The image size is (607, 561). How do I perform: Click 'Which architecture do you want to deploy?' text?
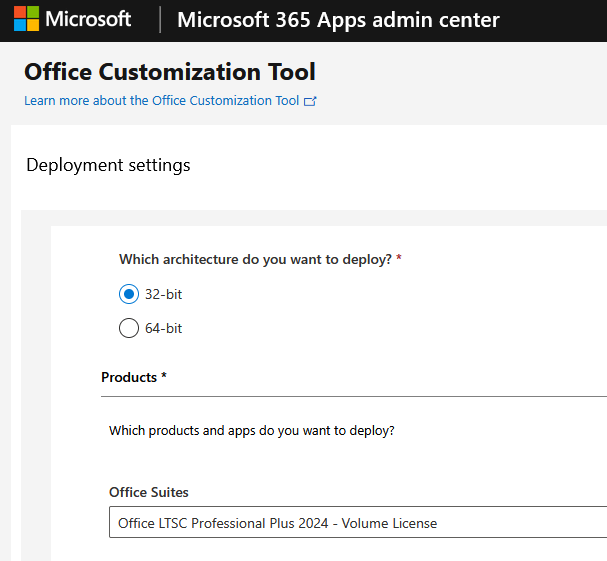pyautogui.click(x=255, y=259)
